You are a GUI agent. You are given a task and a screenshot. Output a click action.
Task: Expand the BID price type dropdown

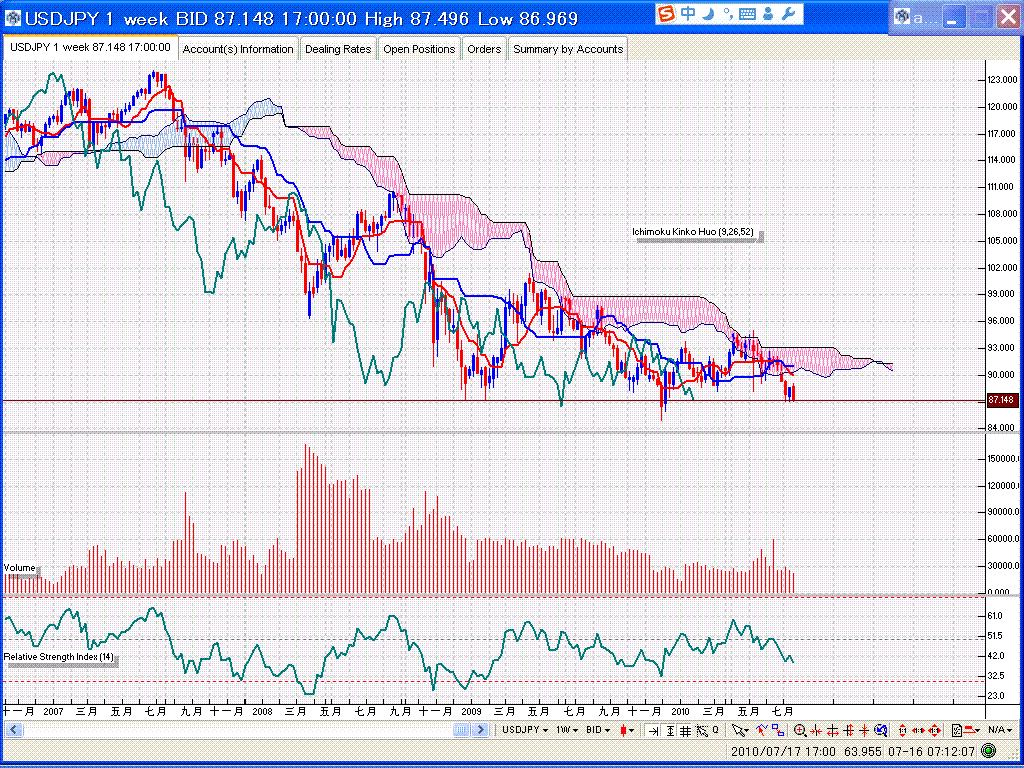pos(599,730)
